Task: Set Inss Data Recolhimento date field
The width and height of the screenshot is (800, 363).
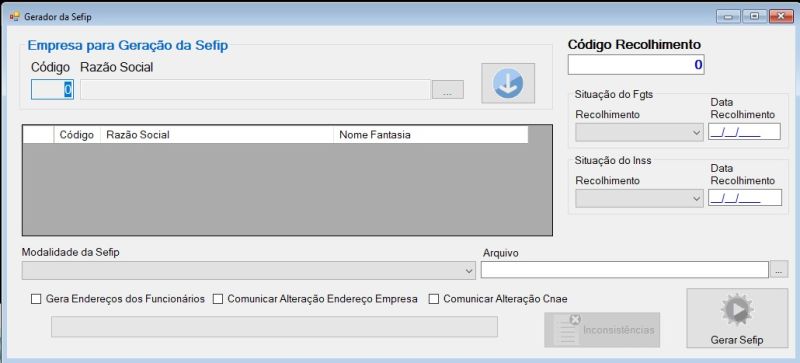Action: click(744, 198)
